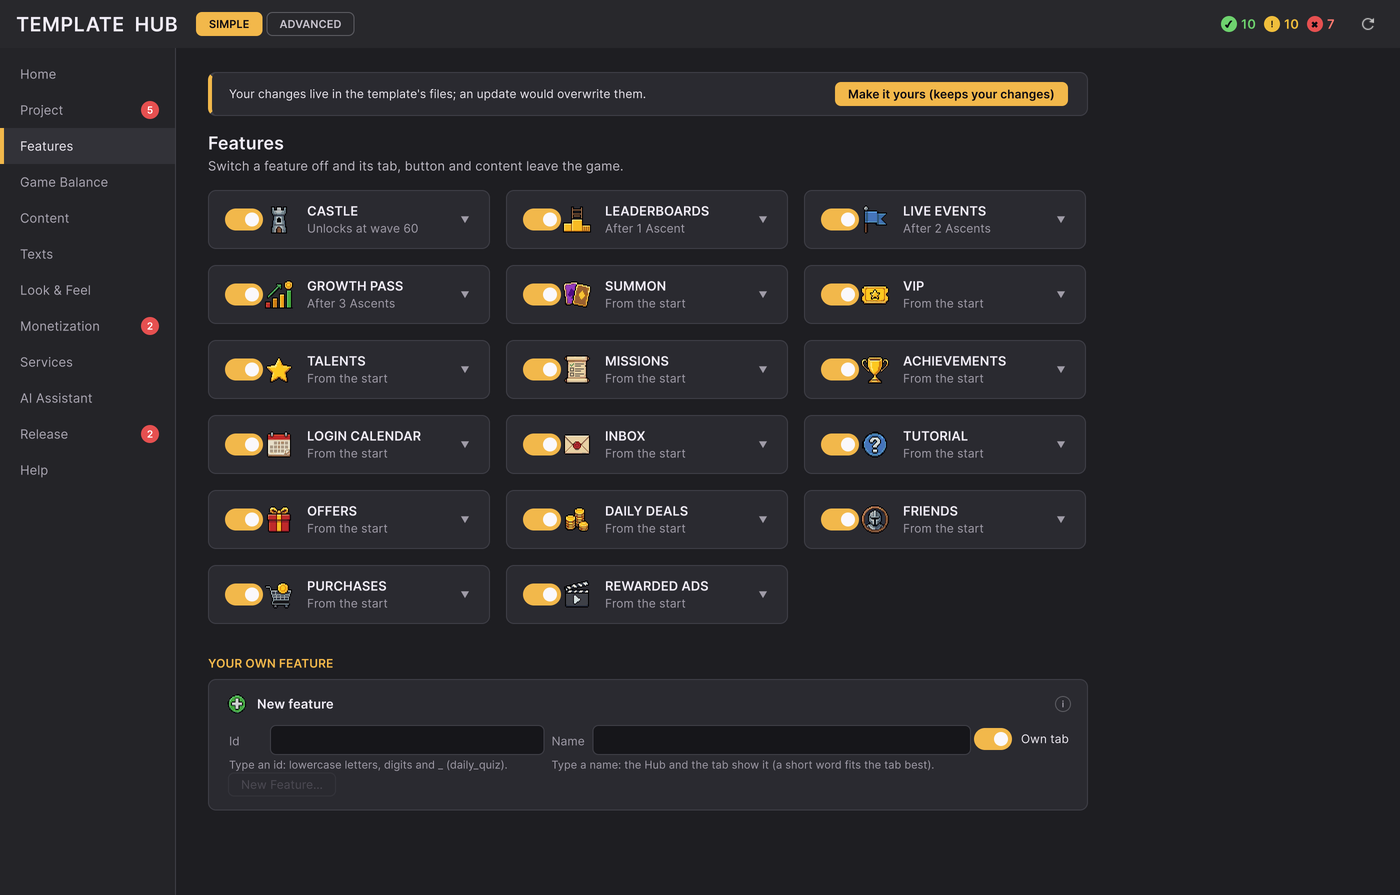Image resolution: width=1400 pixels, height=895 pixels.
Task: Click the Purchases shopping cart icon
Action: click(x=279, y=594)
